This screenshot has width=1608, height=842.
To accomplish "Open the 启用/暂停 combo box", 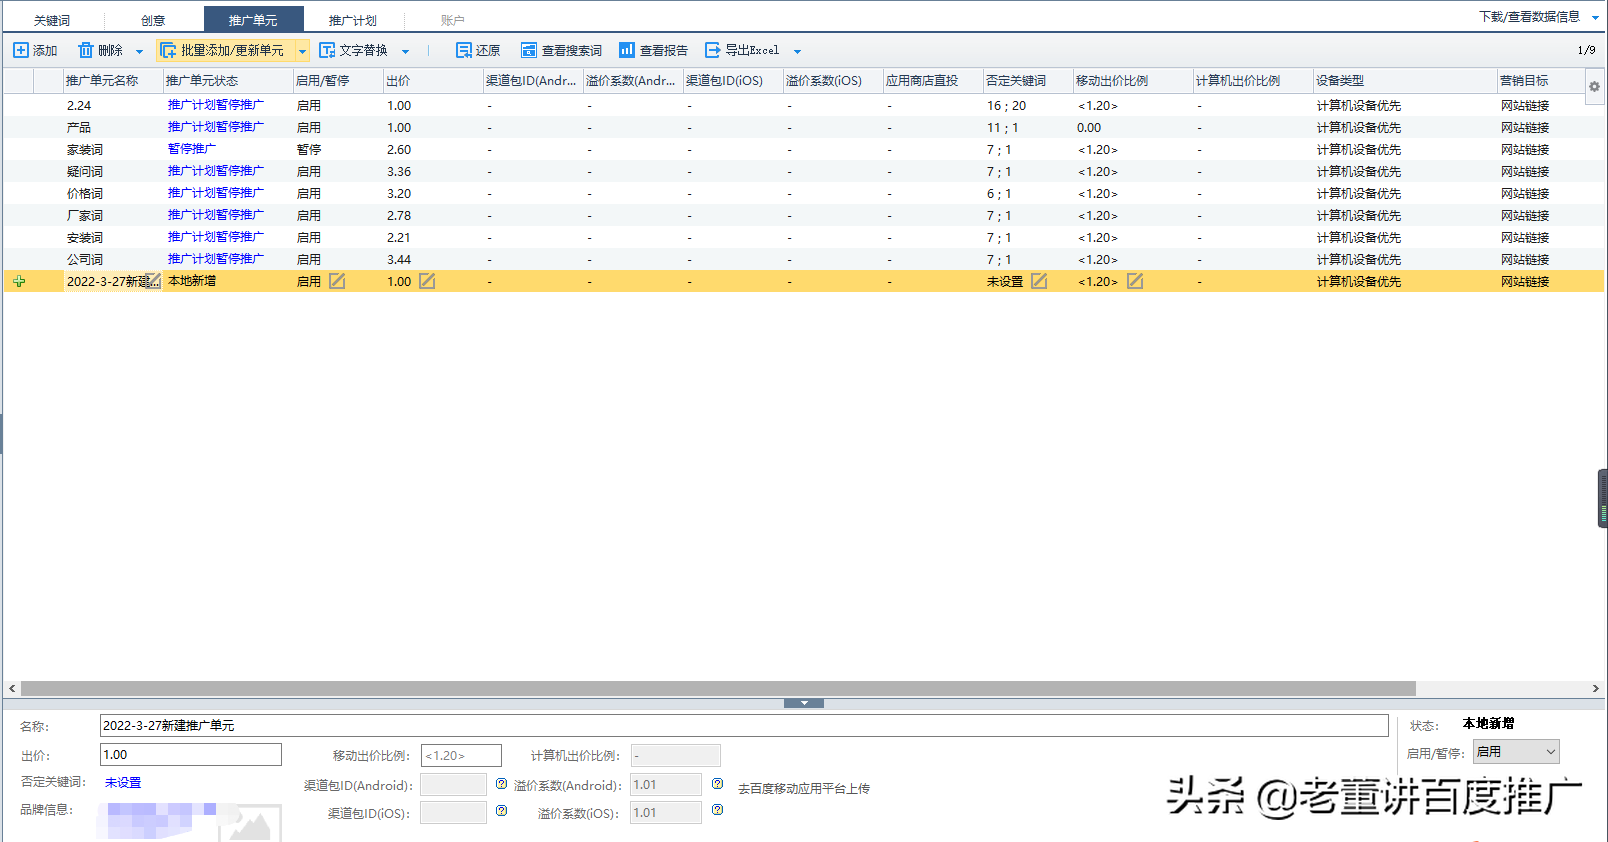I will 1516,752.
